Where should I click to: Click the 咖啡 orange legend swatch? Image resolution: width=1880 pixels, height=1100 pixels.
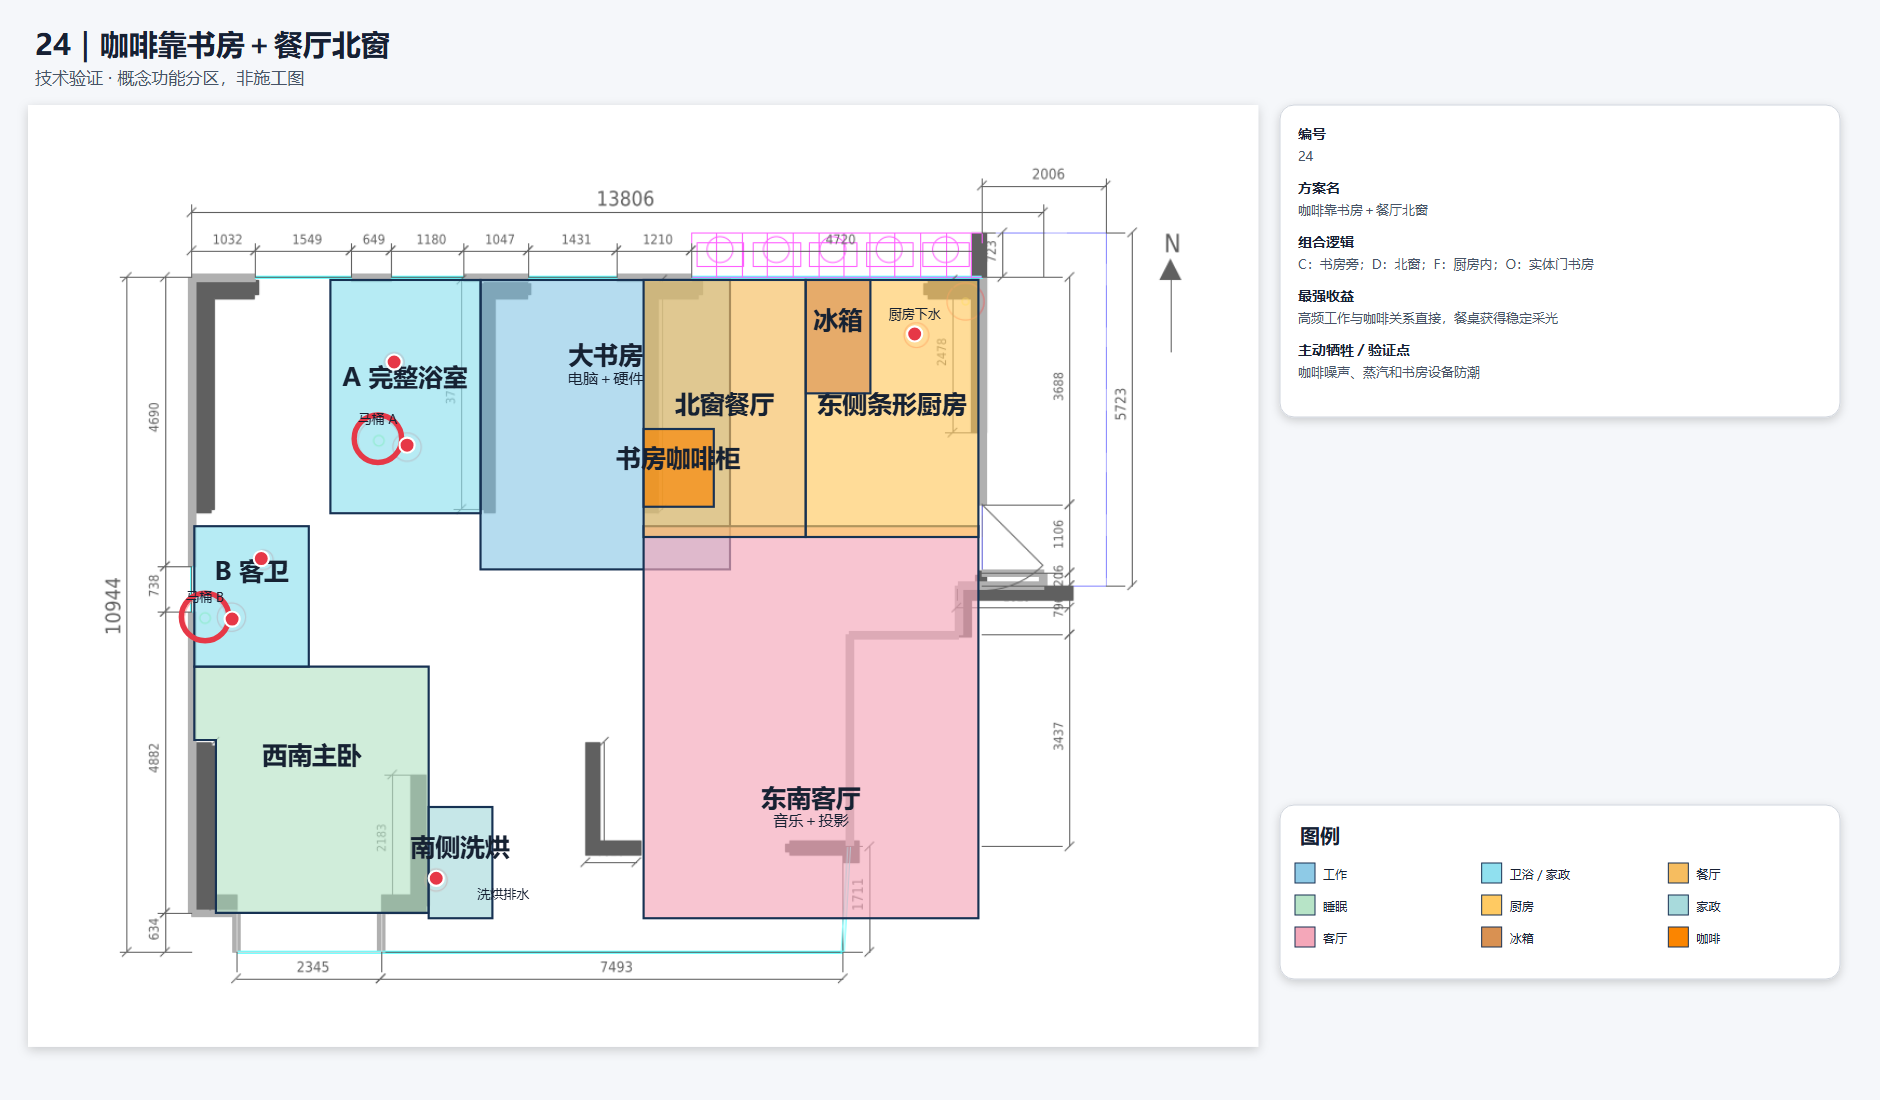pyautogui.click(x=1678, y=937)
